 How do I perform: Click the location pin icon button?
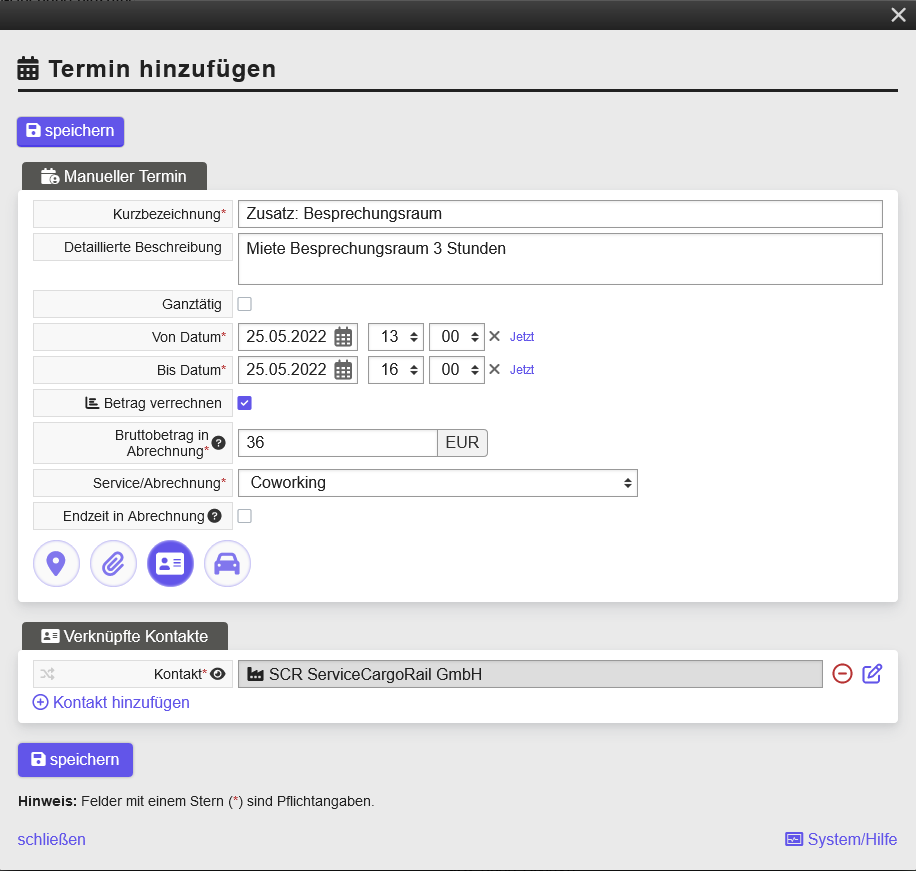click(x=56, y=563)
